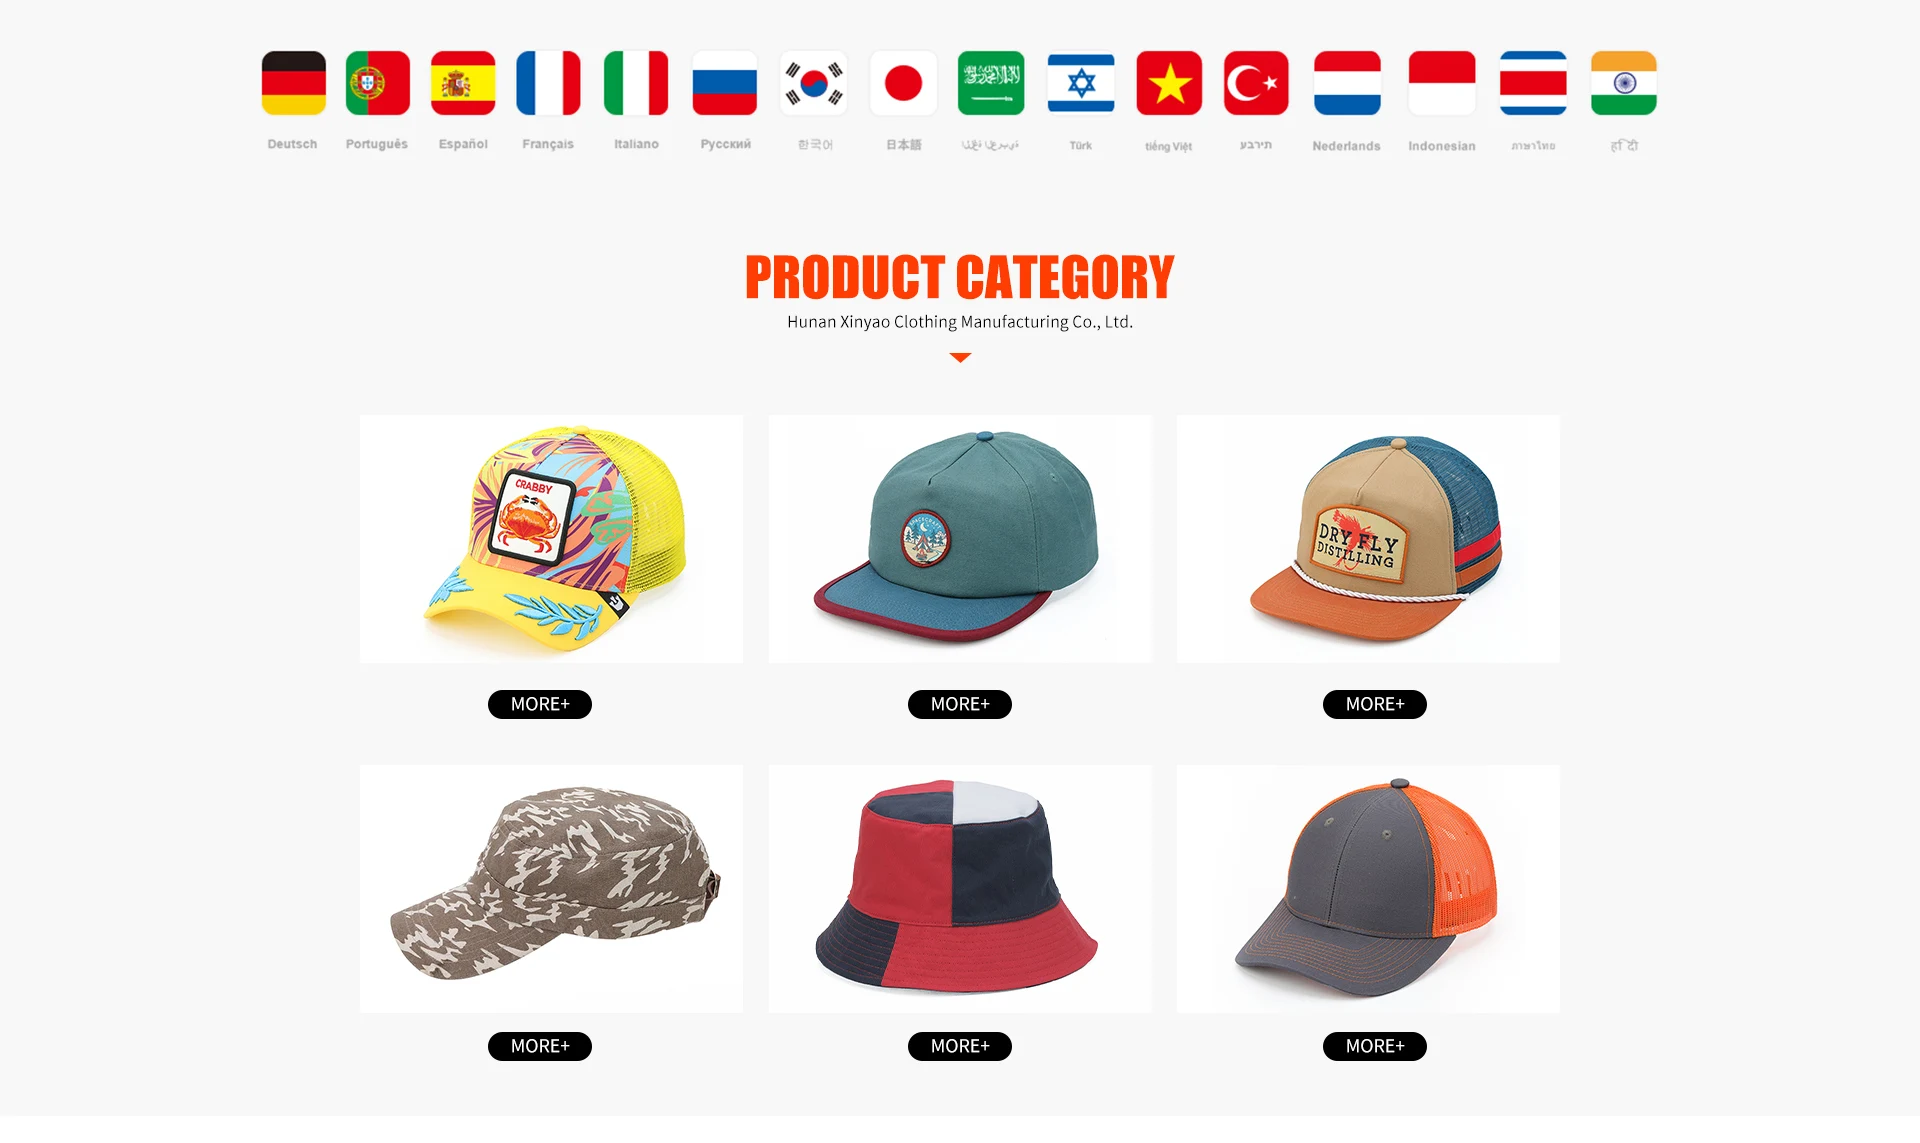
Task: Choose the Spanish flag icon
Action: pos(463,83)
